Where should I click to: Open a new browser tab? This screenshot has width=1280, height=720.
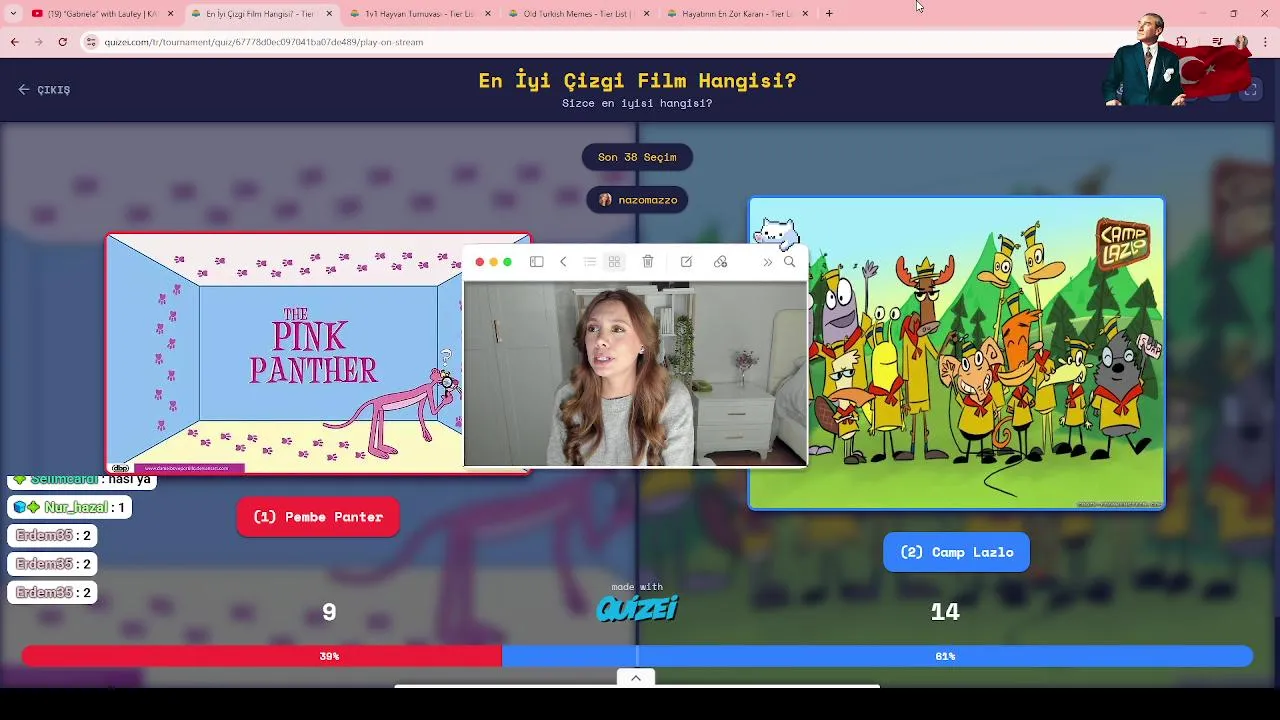point(829,14)
